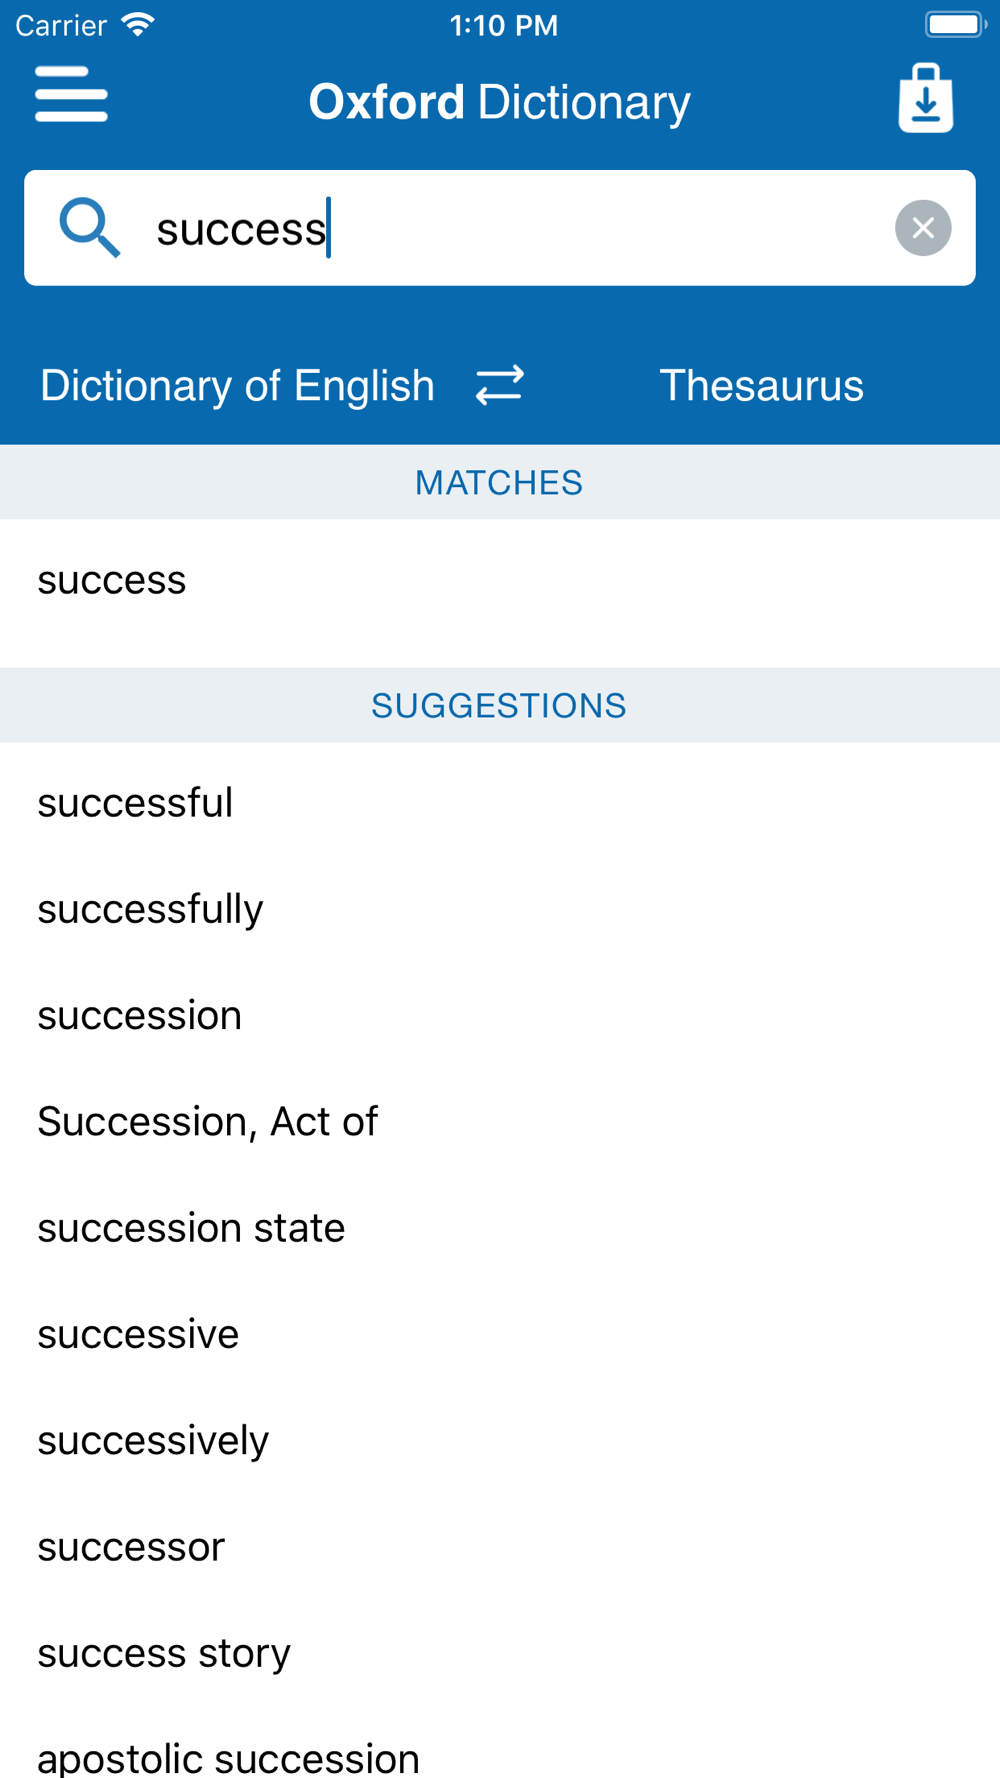Screen dimensions: 1000x1778
Task: Open the download store bag icon
Action: click(x=926, y=98)
